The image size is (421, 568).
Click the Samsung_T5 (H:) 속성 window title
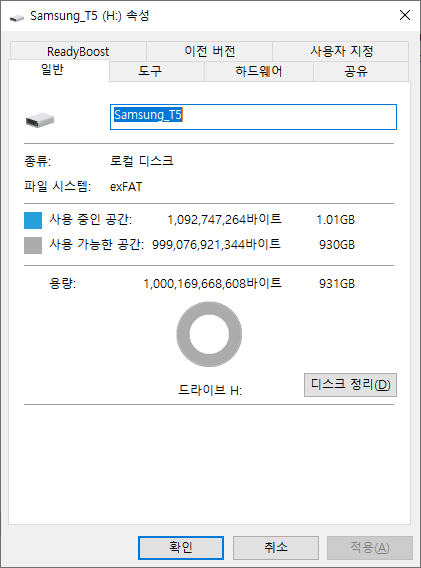point(89,16)
